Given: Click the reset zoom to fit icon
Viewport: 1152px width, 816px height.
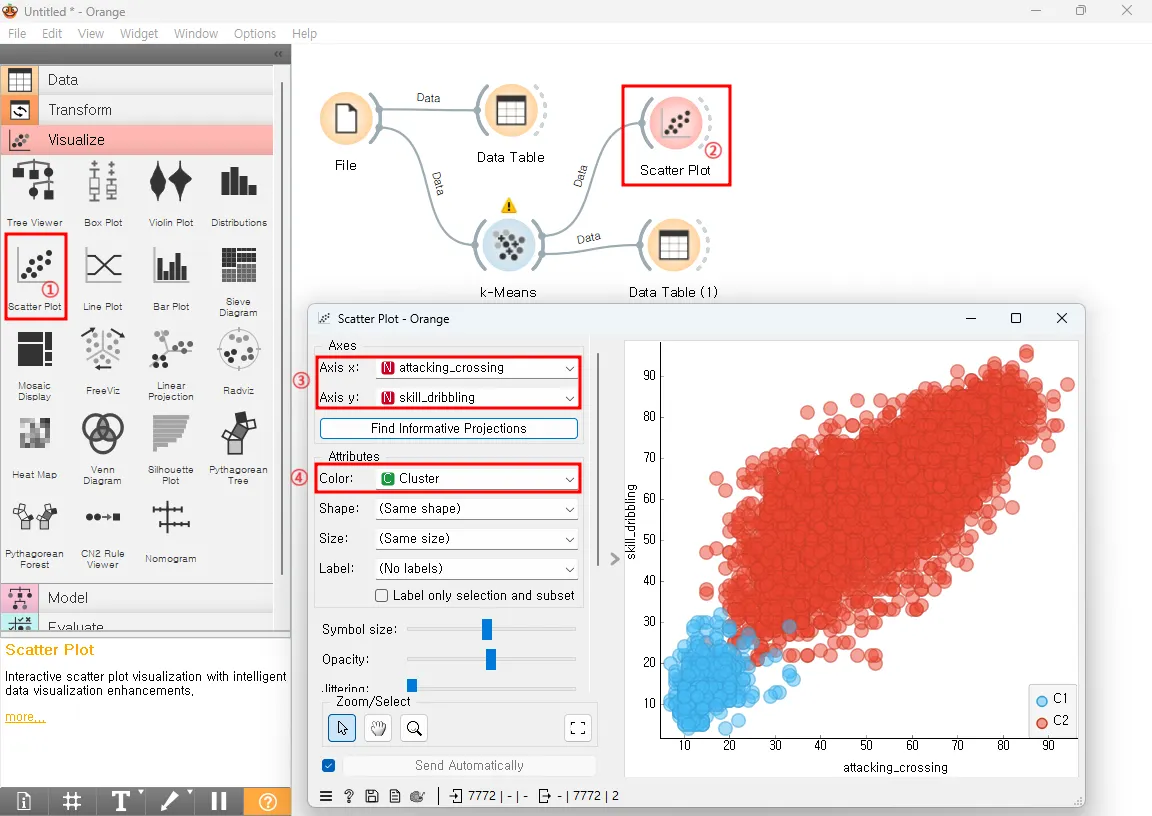Looking at the screenshot, I should click(x=578, y=728).
